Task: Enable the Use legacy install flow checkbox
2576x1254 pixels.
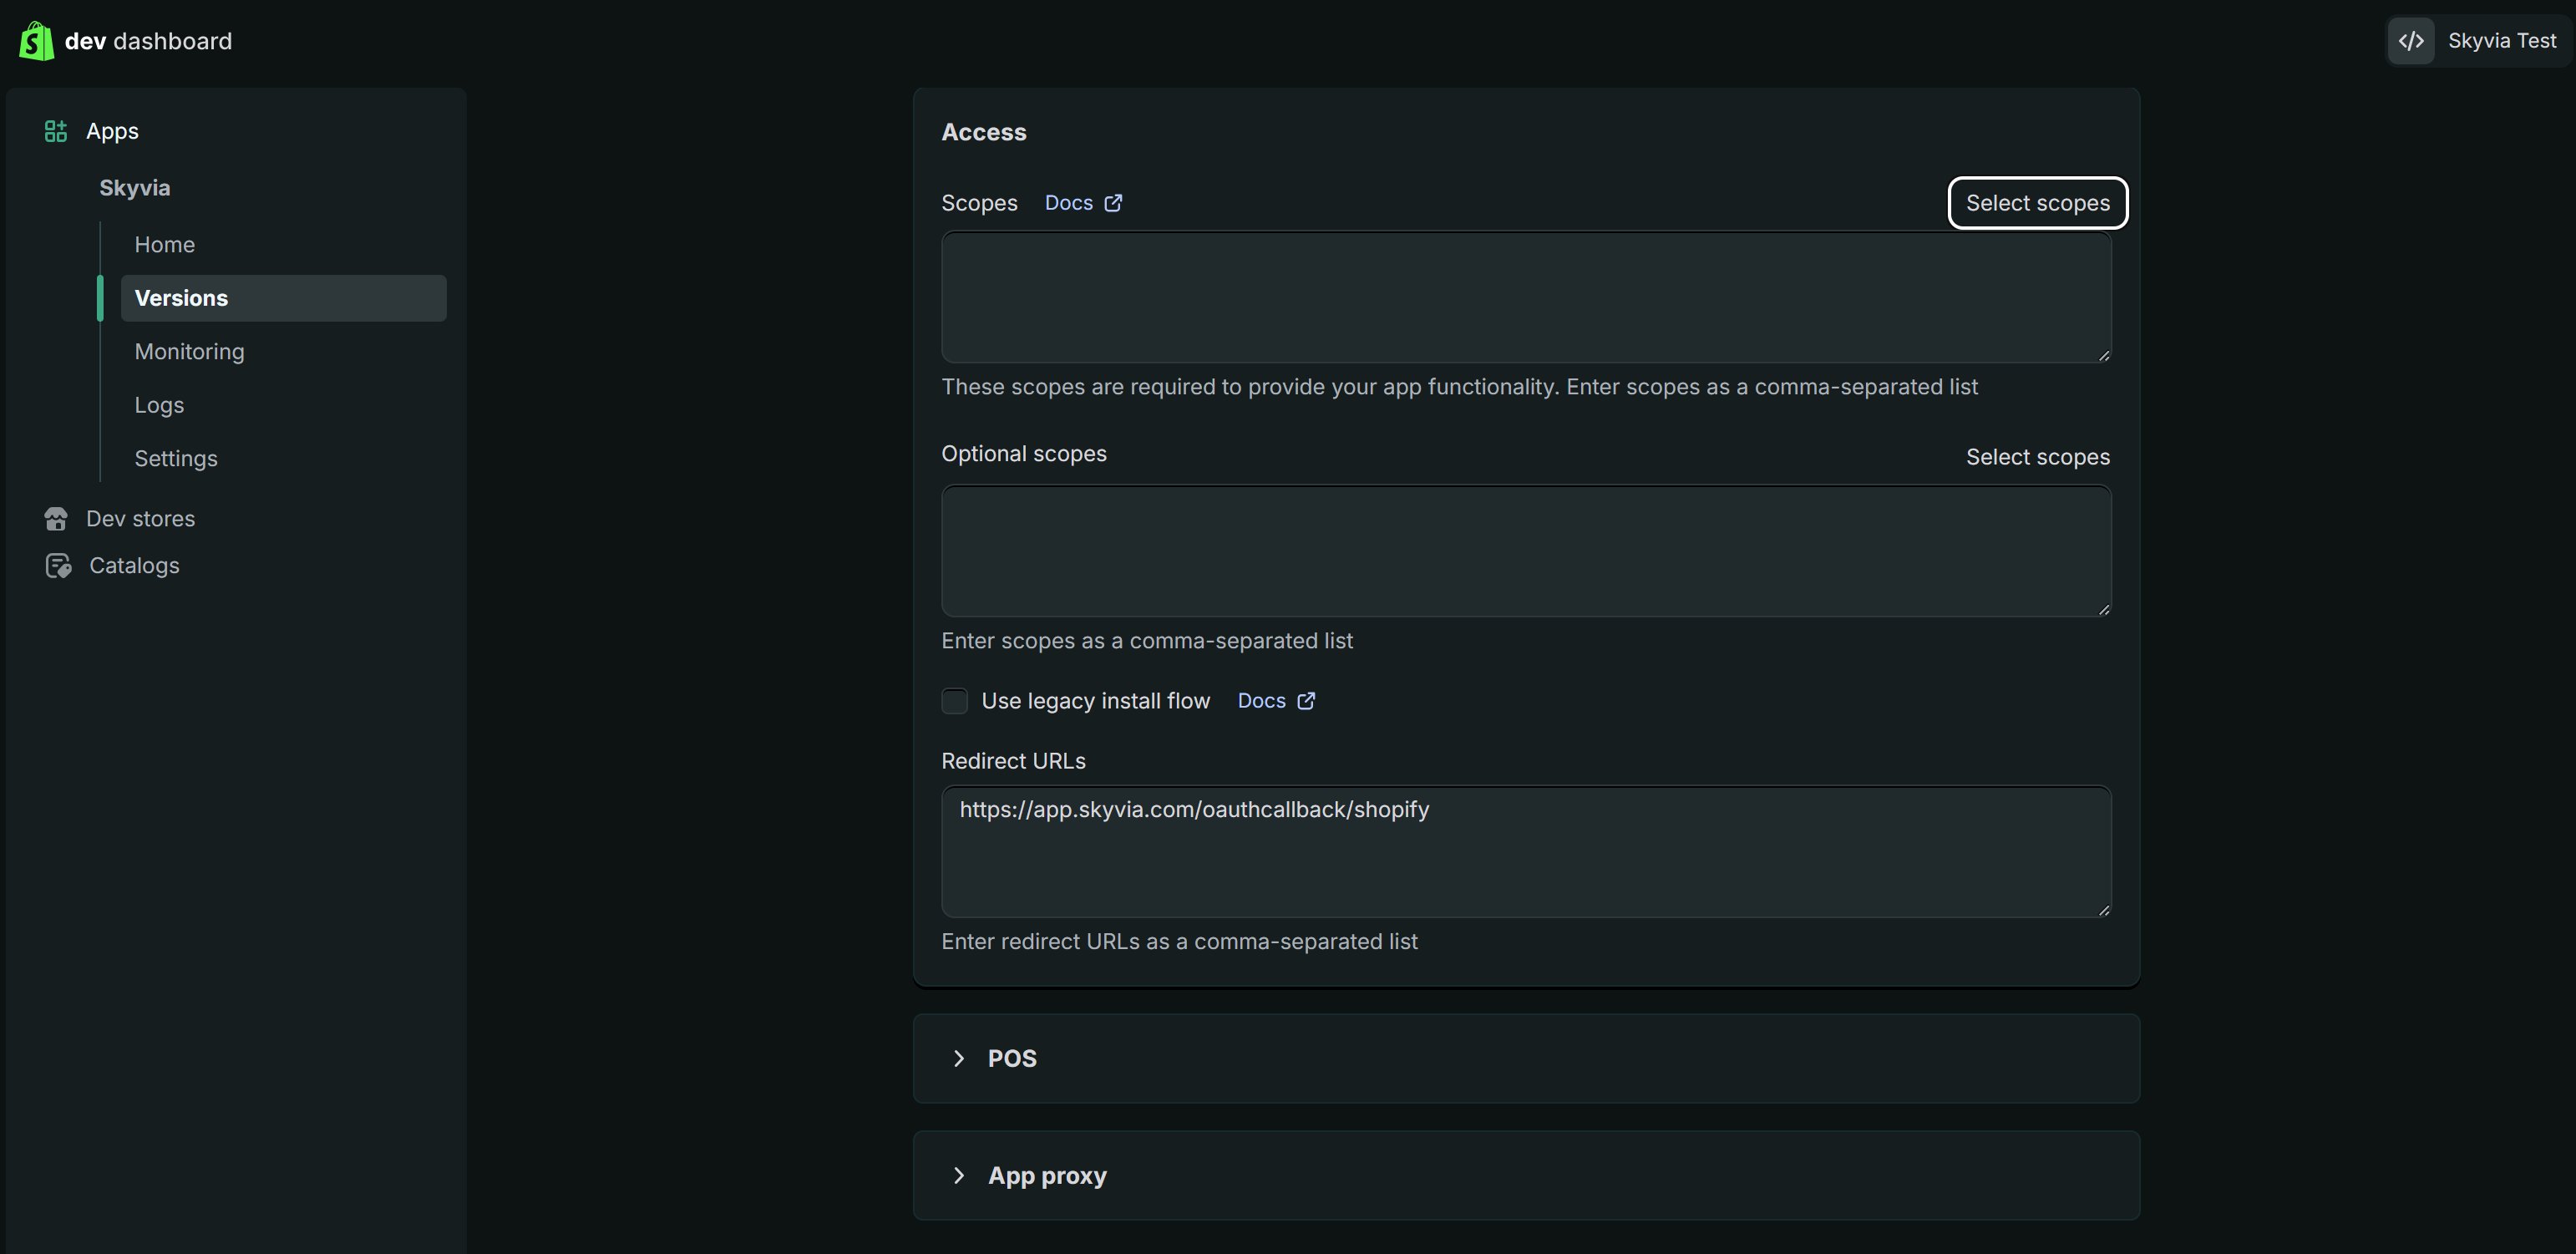Action: pos(954,701)
